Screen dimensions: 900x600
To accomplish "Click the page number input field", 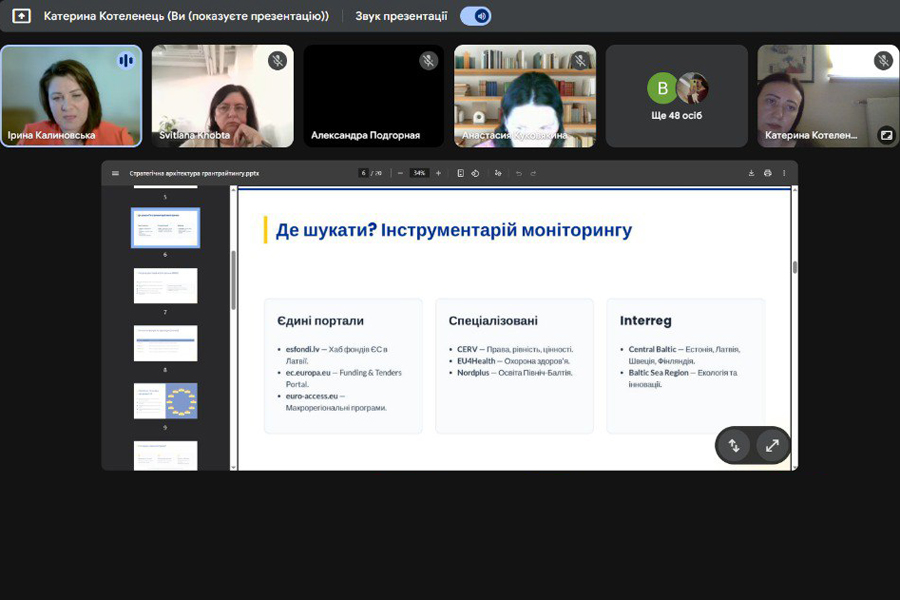I will click(x=364, y=173).
